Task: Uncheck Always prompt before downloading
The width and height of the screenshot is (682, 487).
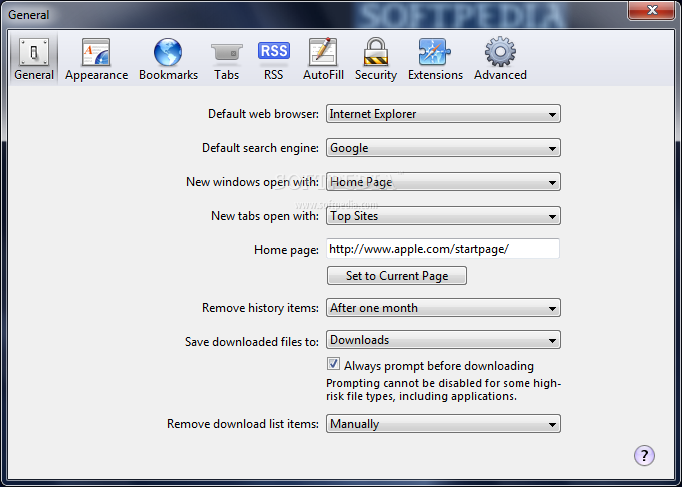Action: (334, 364)
